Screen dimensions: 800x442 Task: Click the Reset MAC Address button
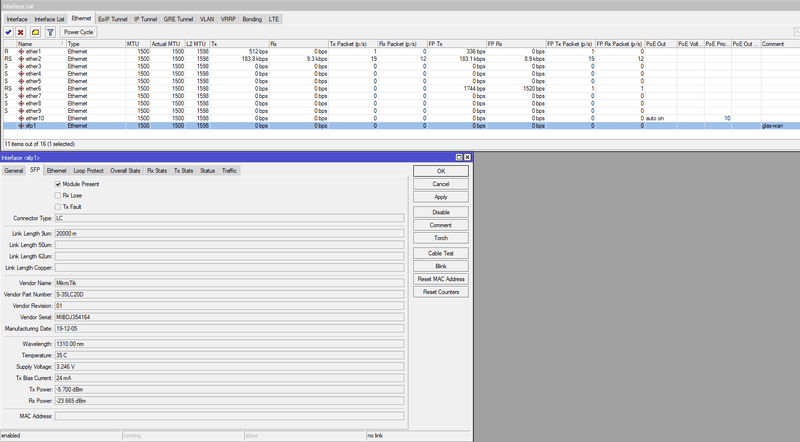coord(441,279)
